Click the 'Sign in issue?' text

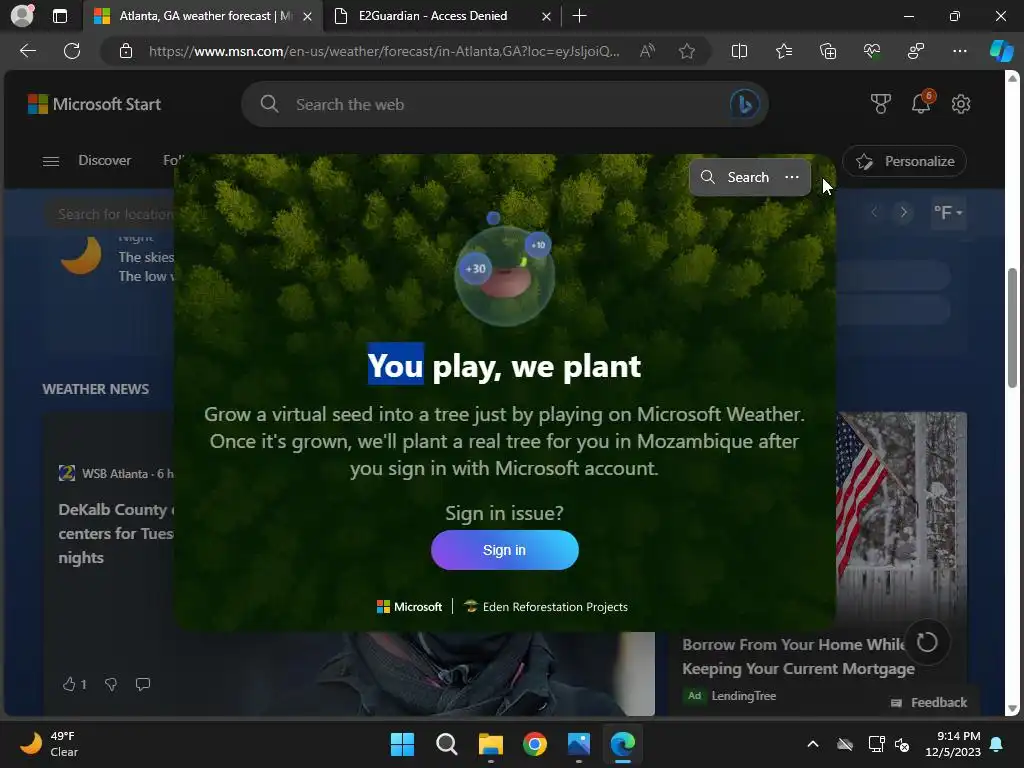(504, 513)
